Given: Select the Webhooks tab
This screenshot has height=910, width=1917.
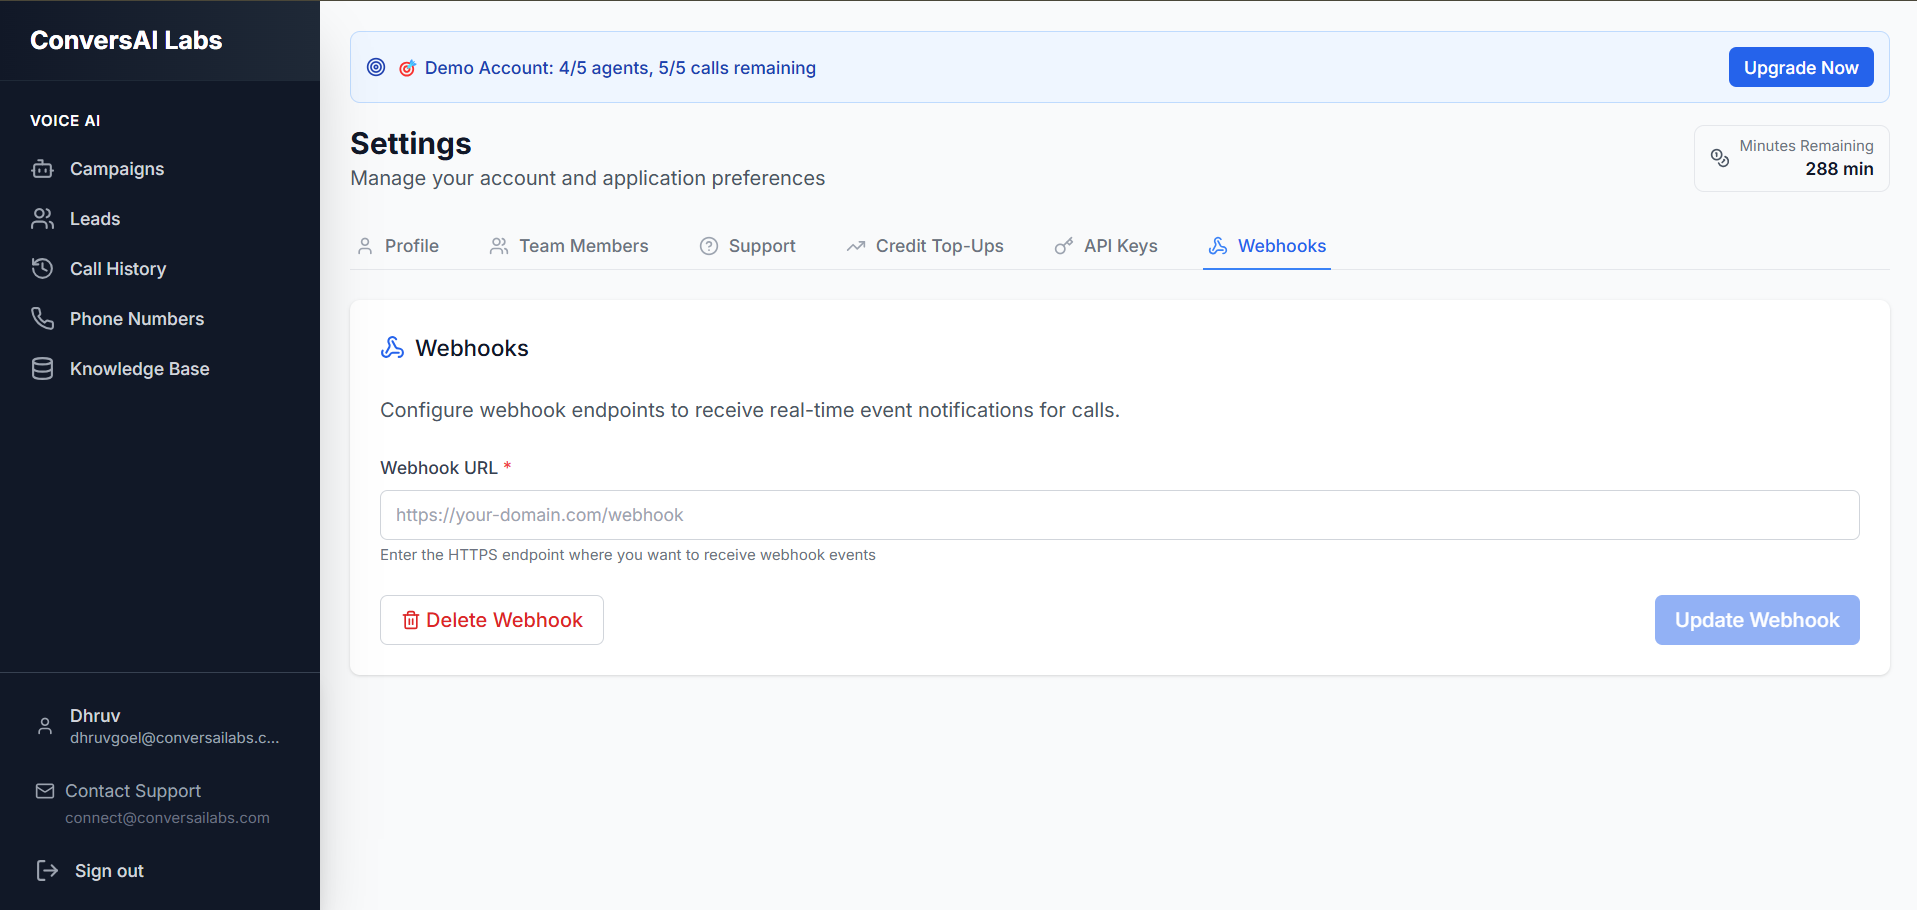Looking at the screenshot, I should 1267,246.
